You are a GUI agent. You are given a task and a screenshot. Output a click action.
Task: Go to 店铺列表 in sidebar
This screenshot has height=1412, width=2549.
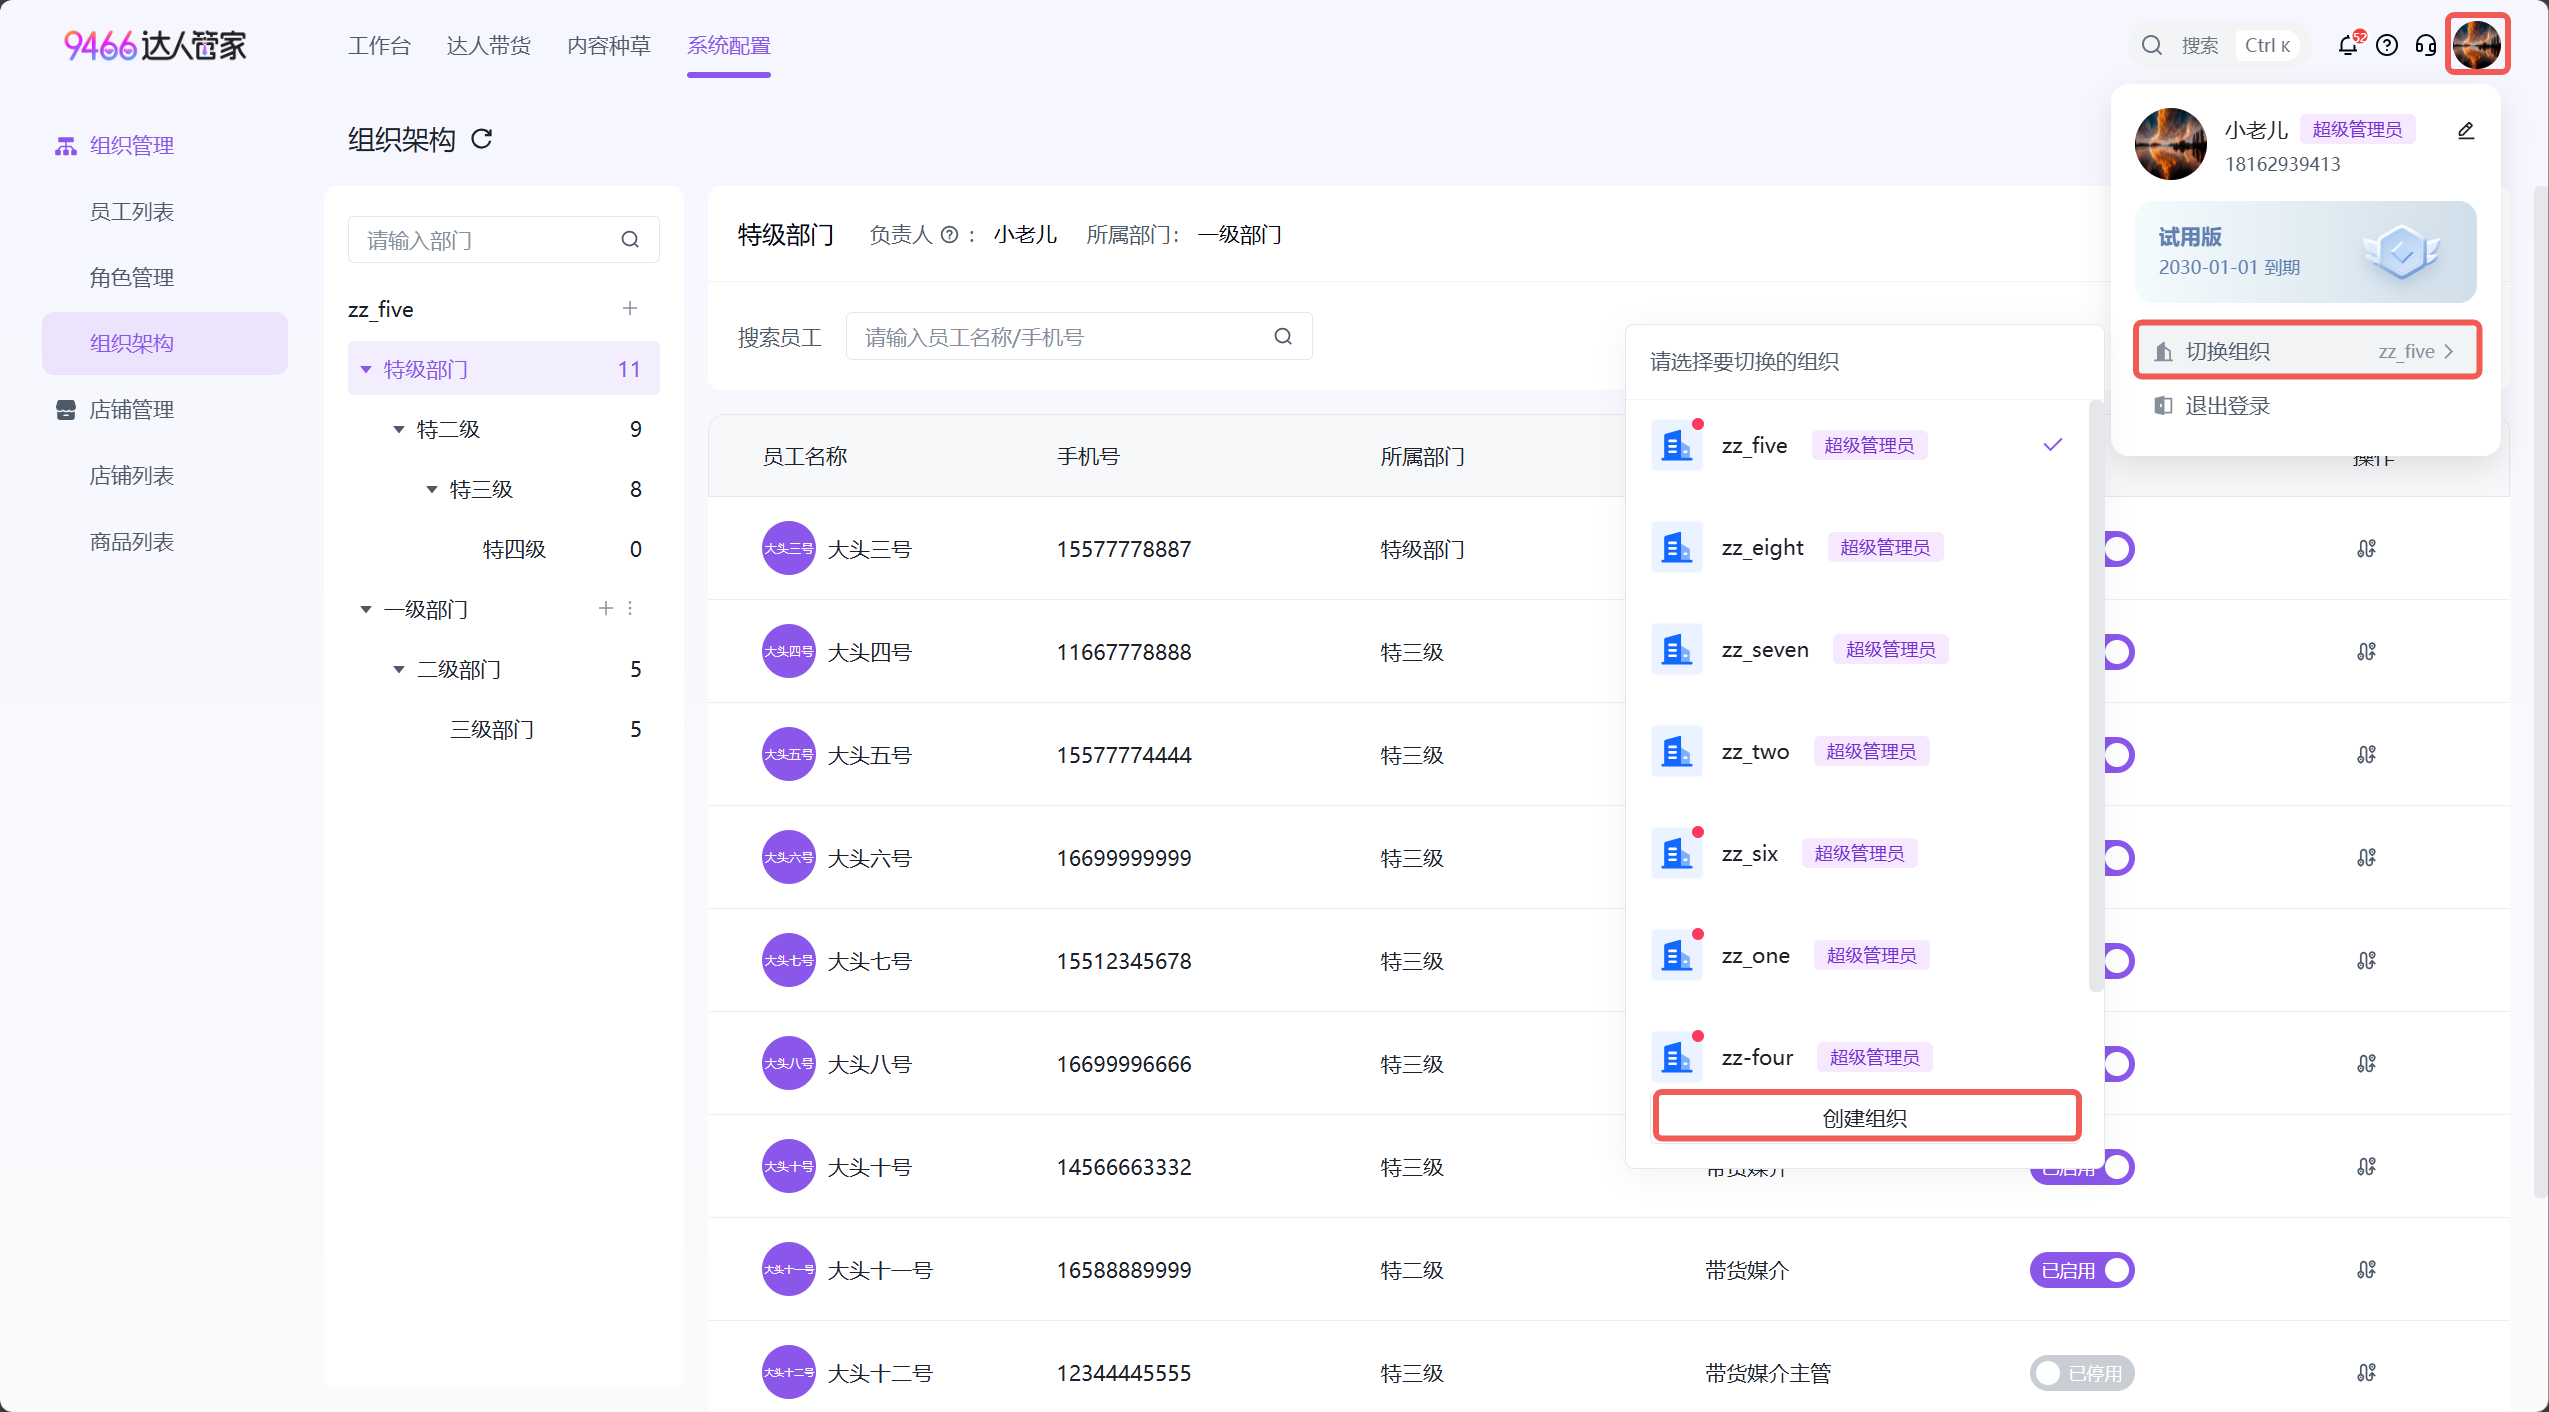(132, 476)
